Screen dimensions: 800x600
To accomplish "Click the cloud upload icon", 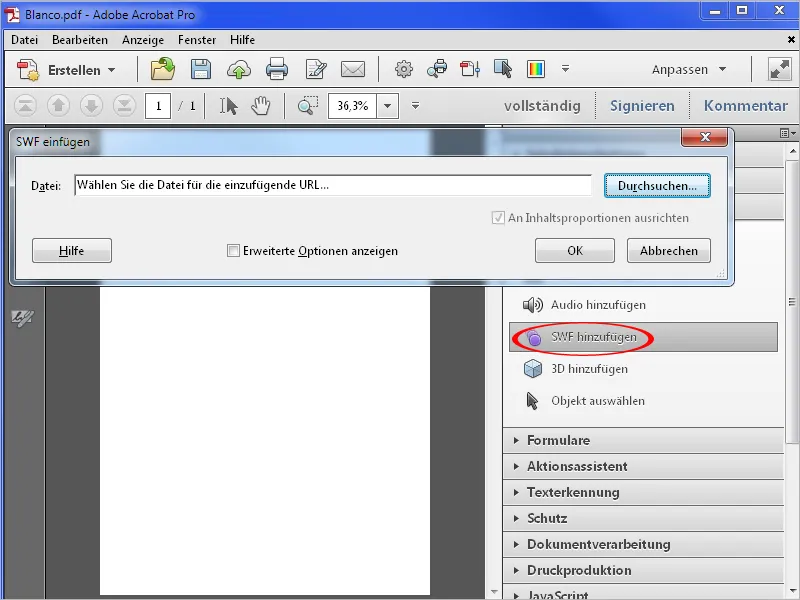I will coord(239,69).
